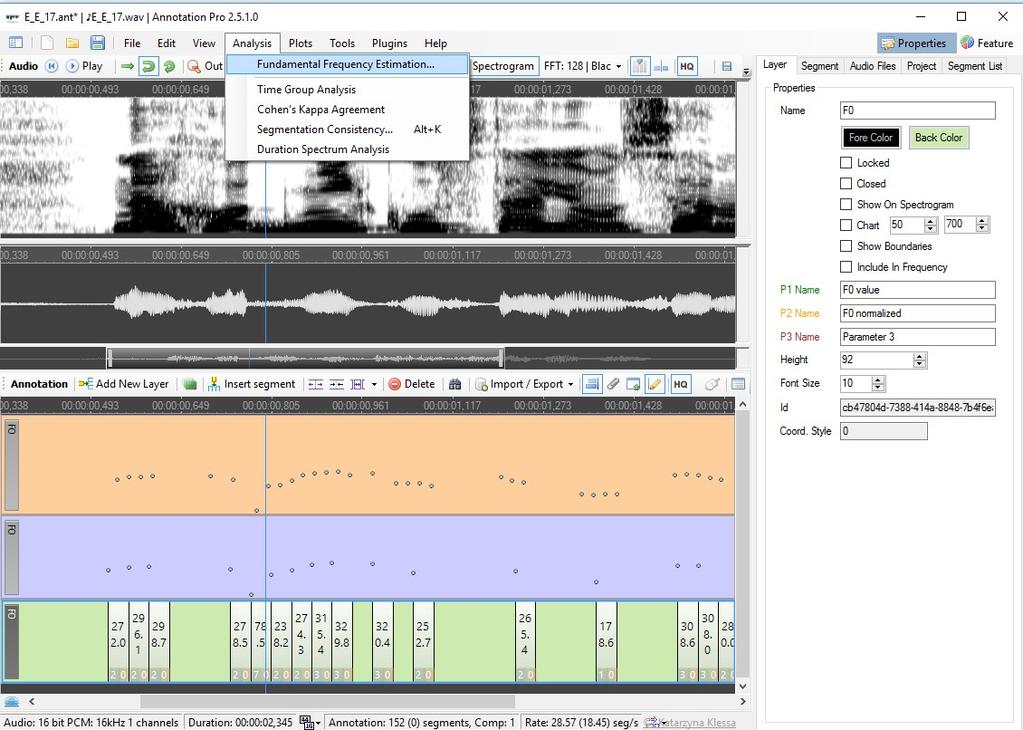Click the segment boundaries icon
The height and width of the screenshot is (730, 1023).
358,384
